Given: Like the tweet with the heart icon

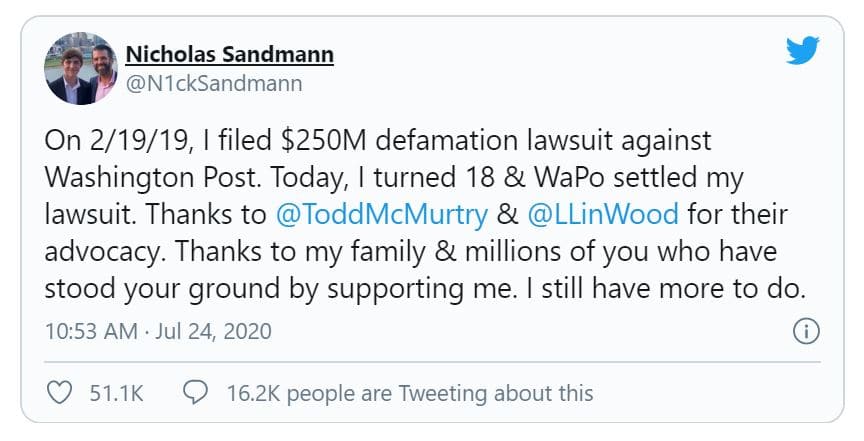Looking at the screenshot, I should click(x=59, y=393).
